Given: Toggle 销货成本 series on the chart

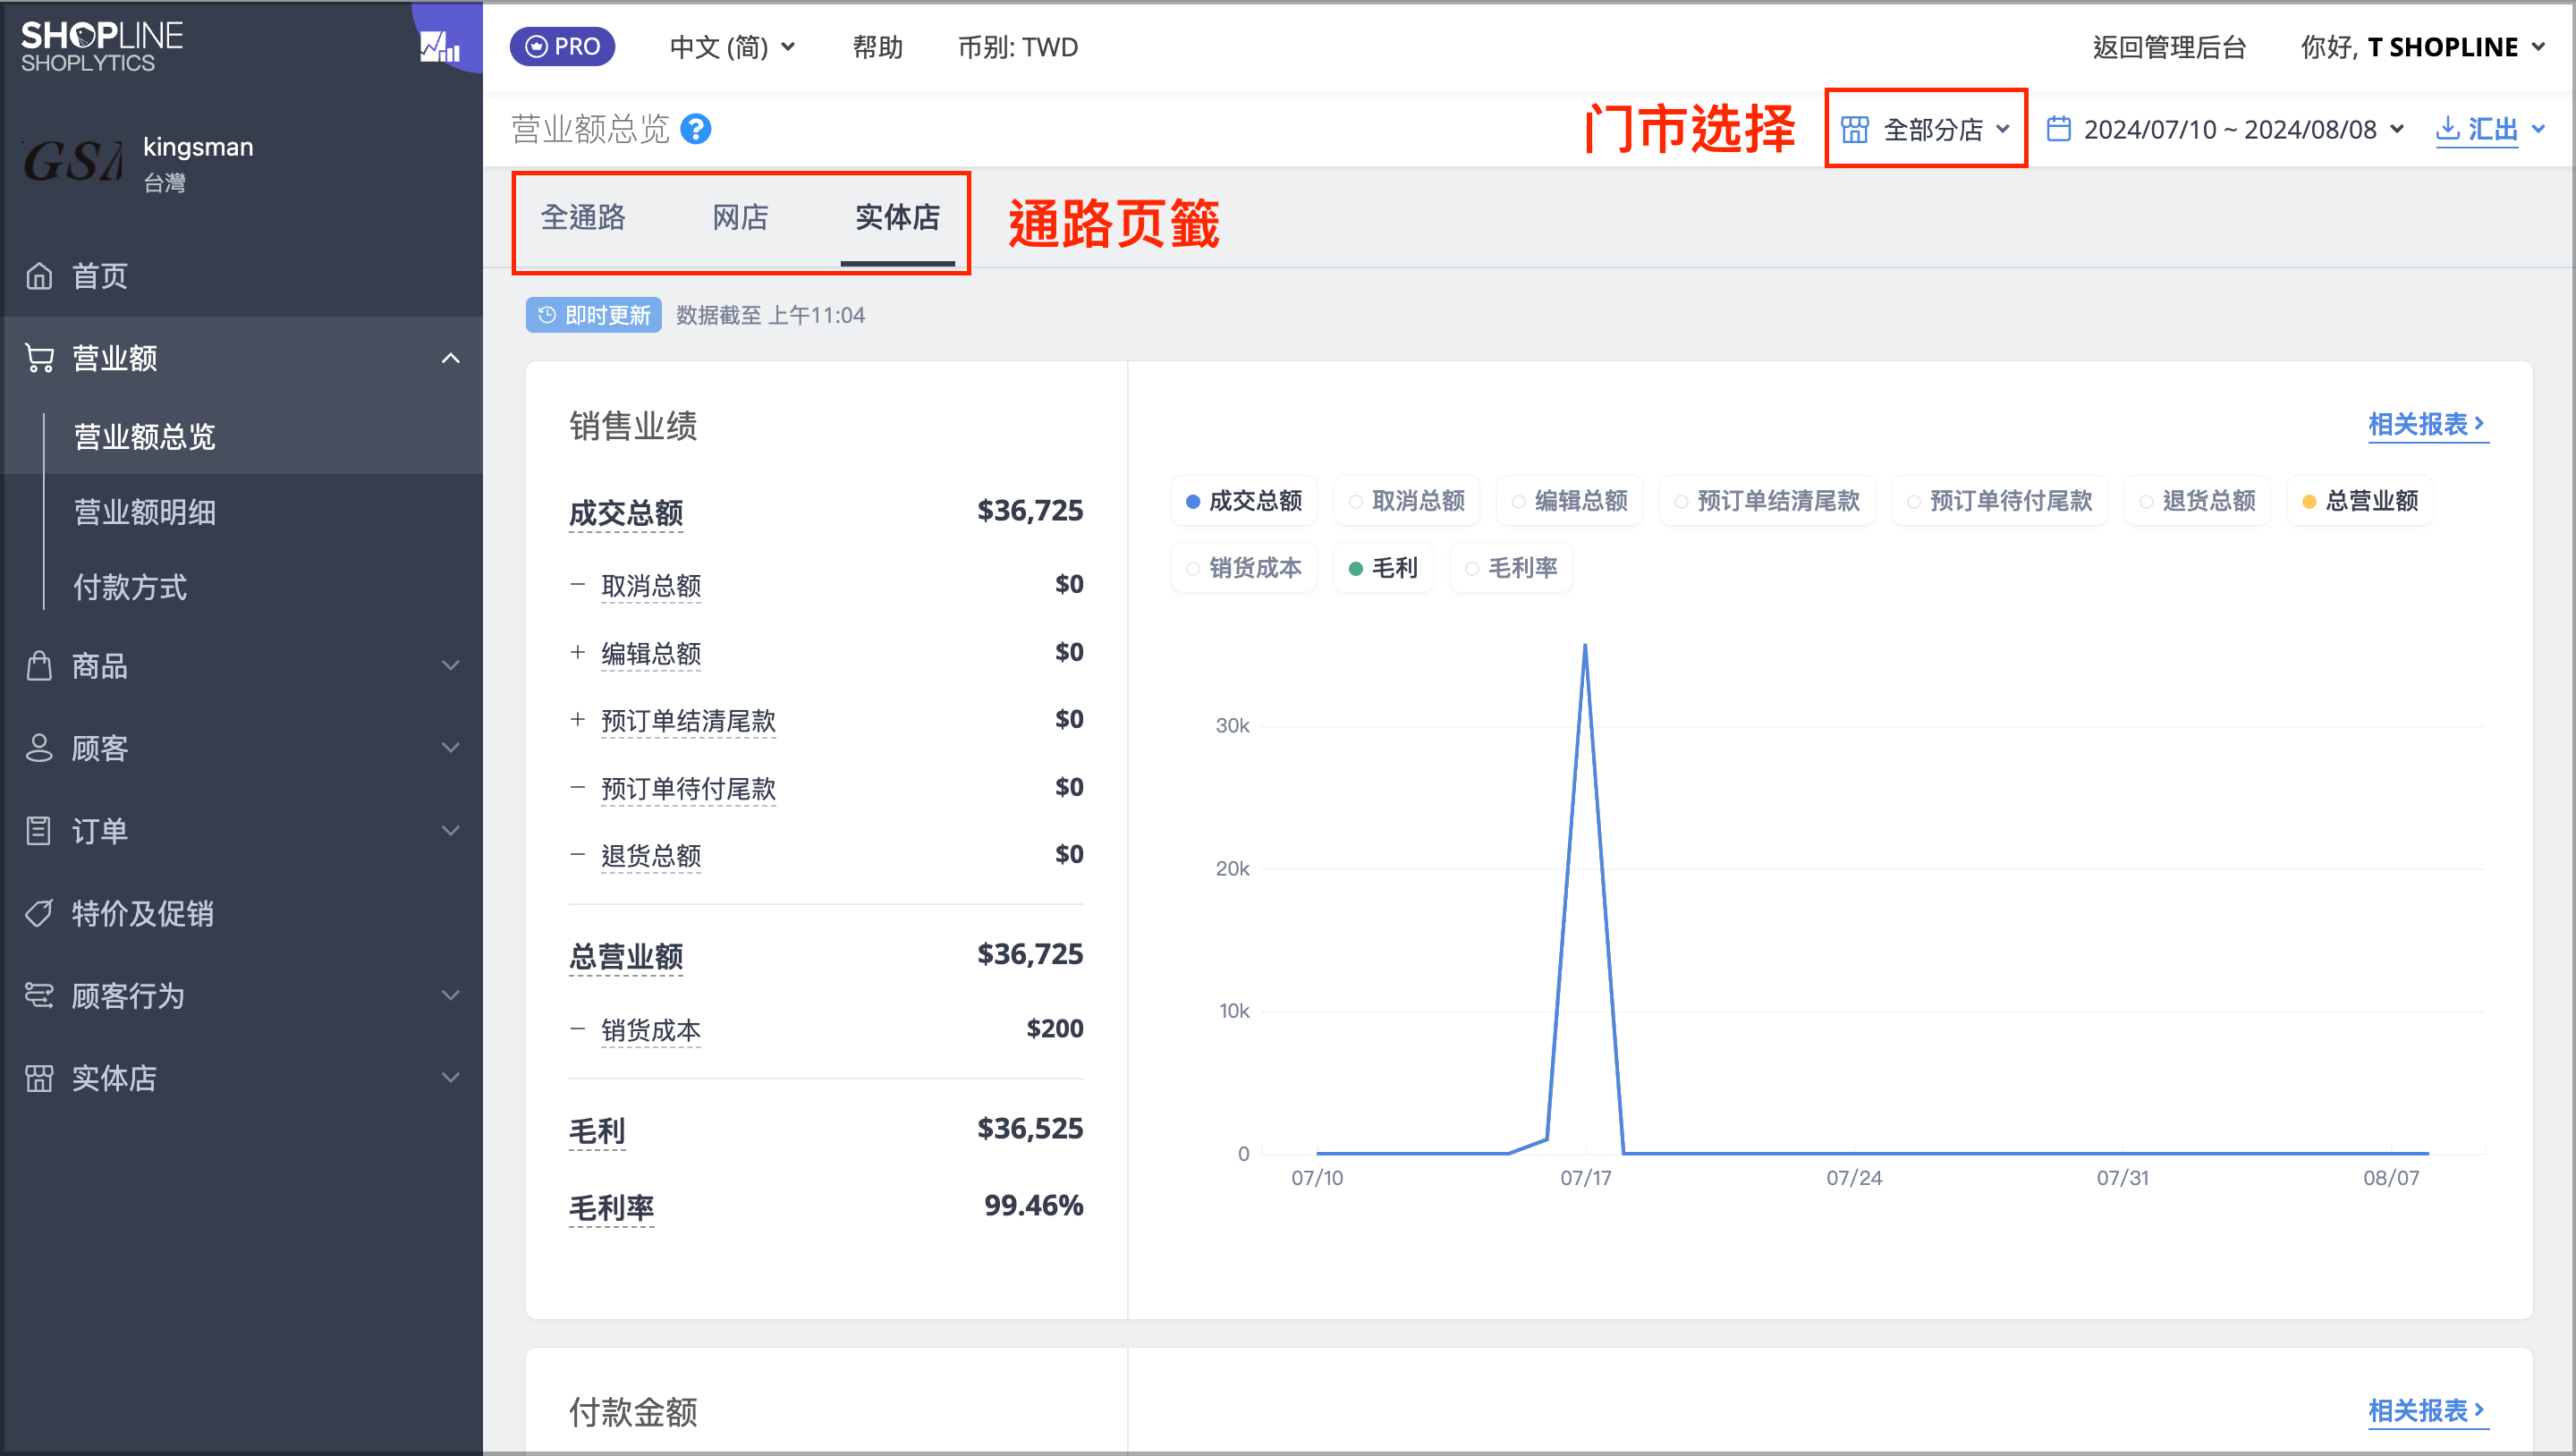Looking at the screenshot, I should tap(1243, 568).
